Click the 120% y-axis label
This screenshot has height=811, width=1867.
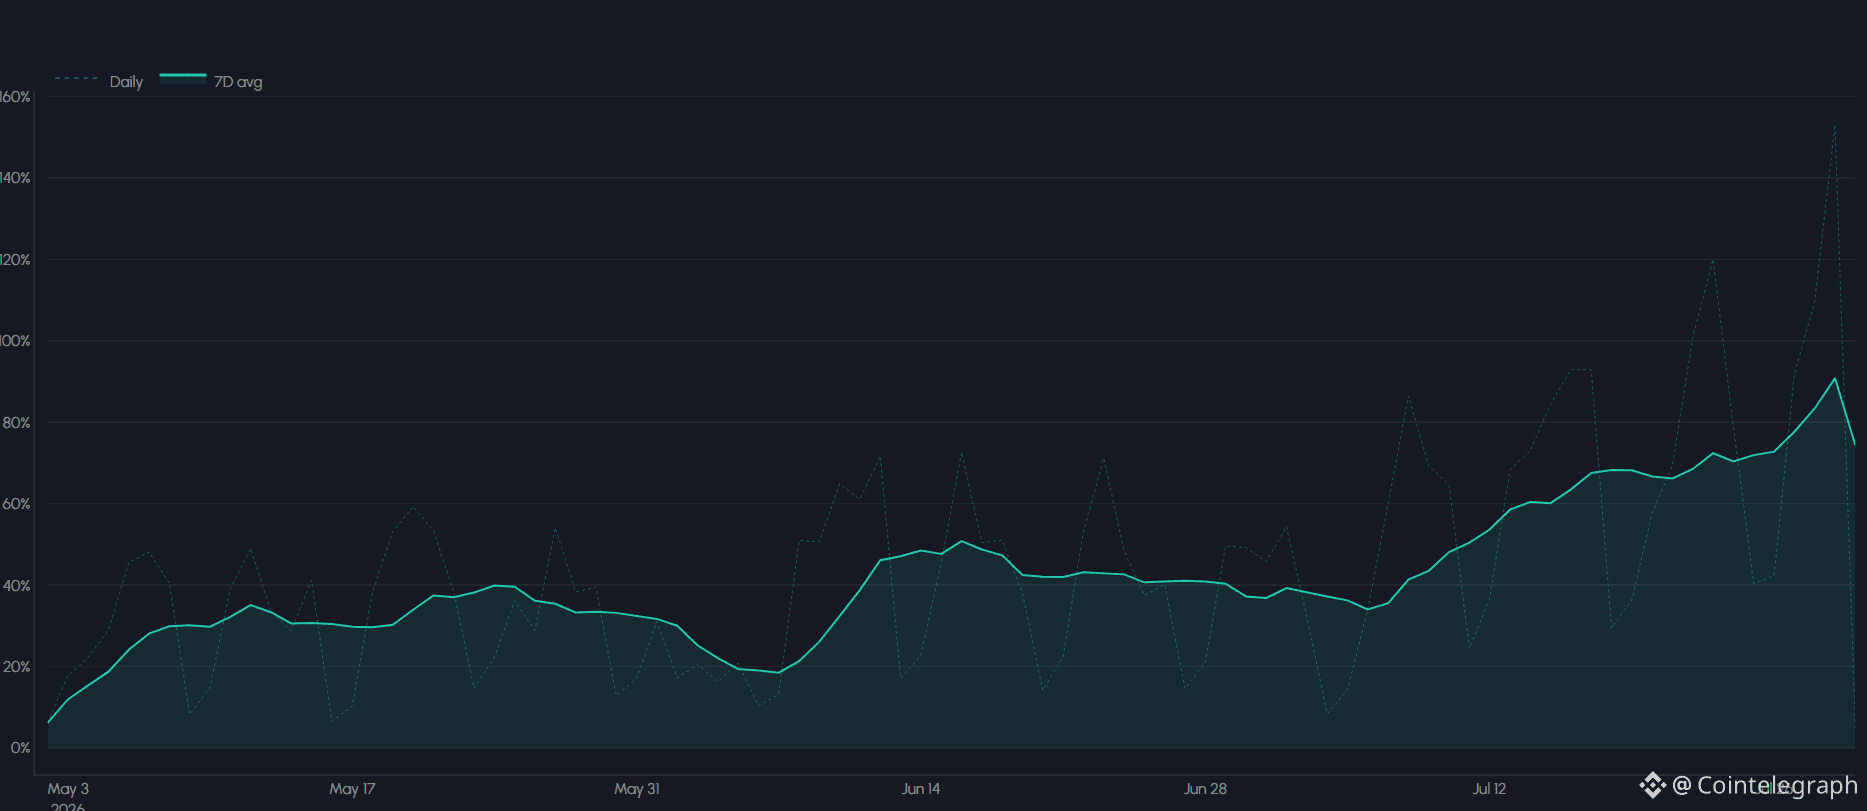(x=15, y=260)
